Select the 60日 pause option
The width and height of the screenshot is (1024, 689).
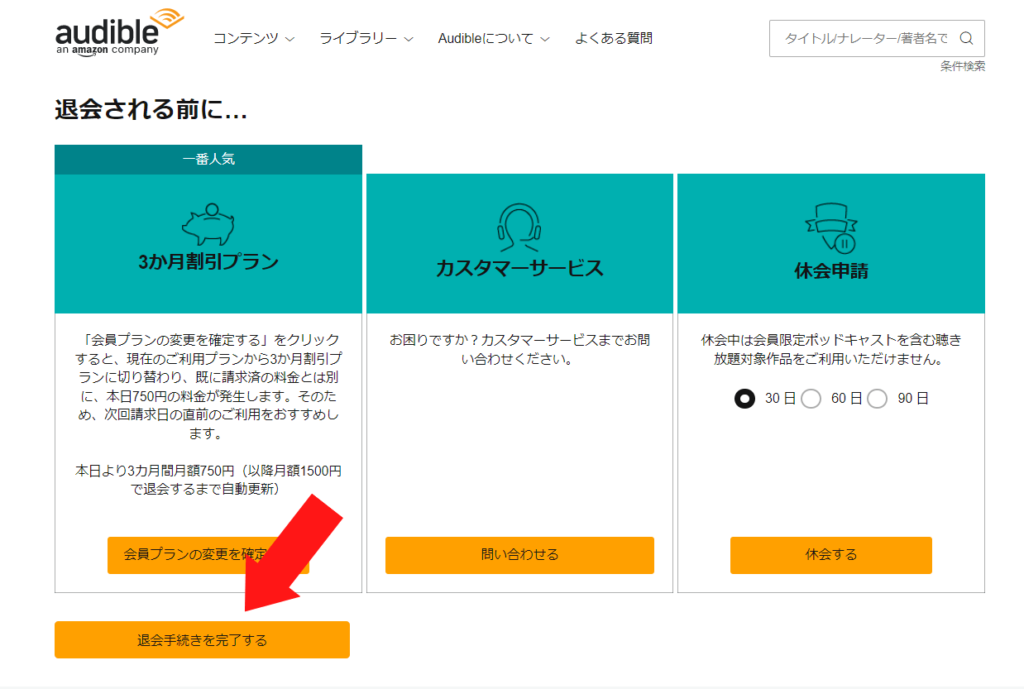pos(811,398)
